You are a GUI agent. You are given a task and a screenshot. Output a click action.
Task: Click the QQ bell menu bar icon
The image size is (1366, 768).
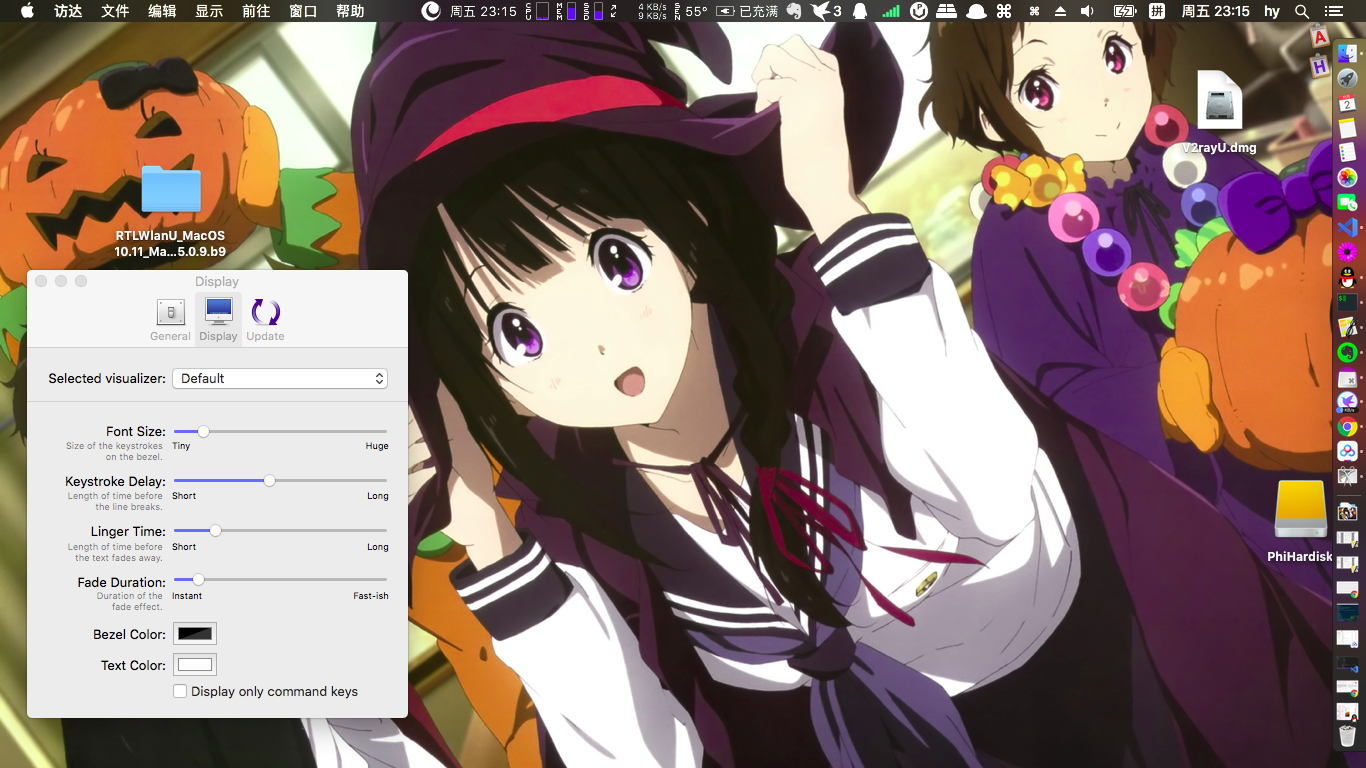(860, 11)
